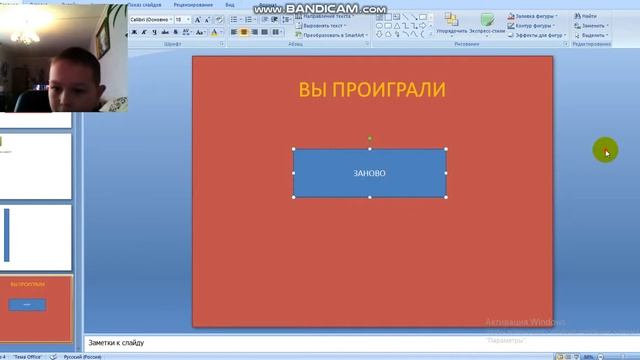
Task: Switch to slide sorter view icon
Action: click(568, 357)
